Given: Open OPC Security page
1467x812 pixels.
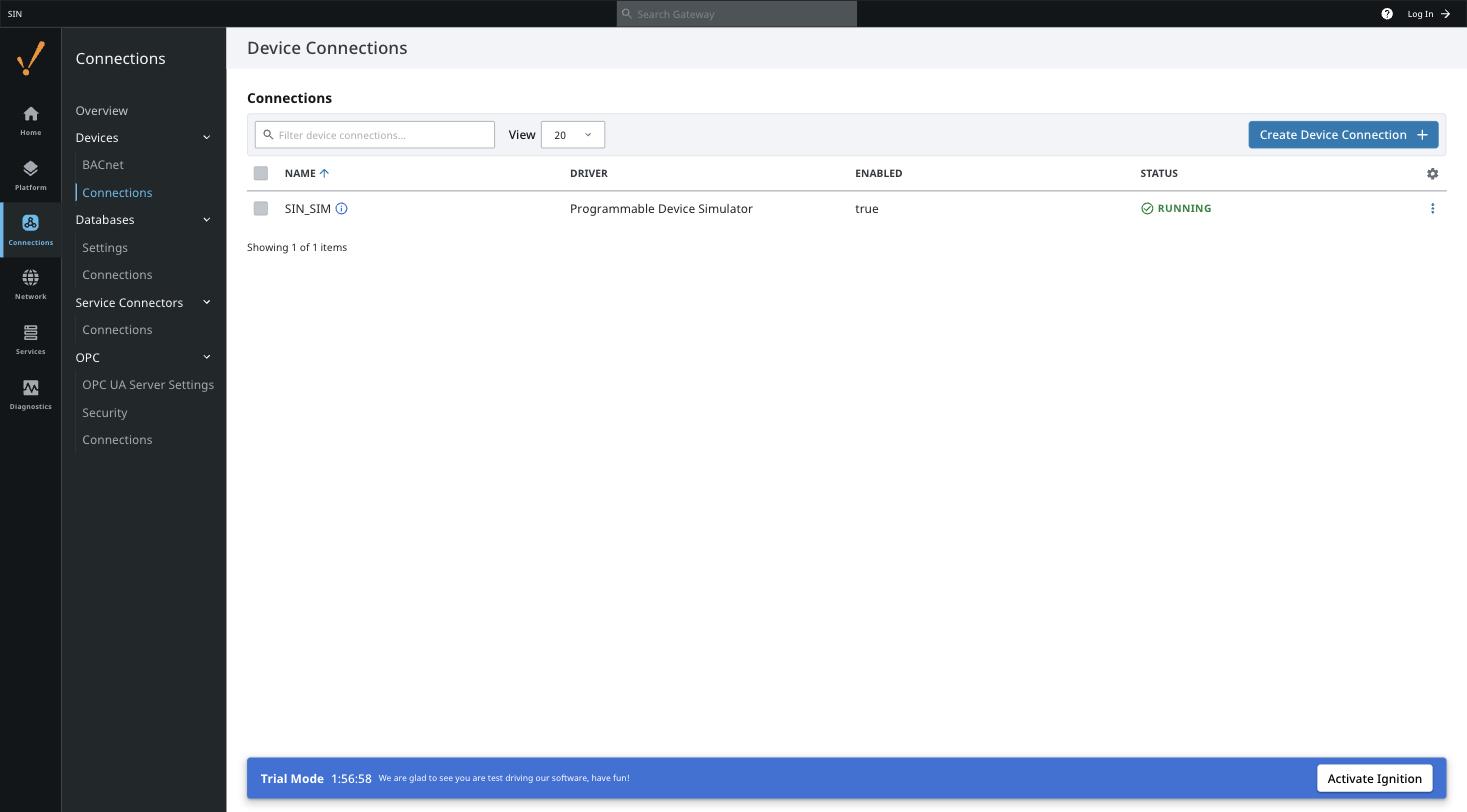Looking at the screenshot, I should click(105, 413).
